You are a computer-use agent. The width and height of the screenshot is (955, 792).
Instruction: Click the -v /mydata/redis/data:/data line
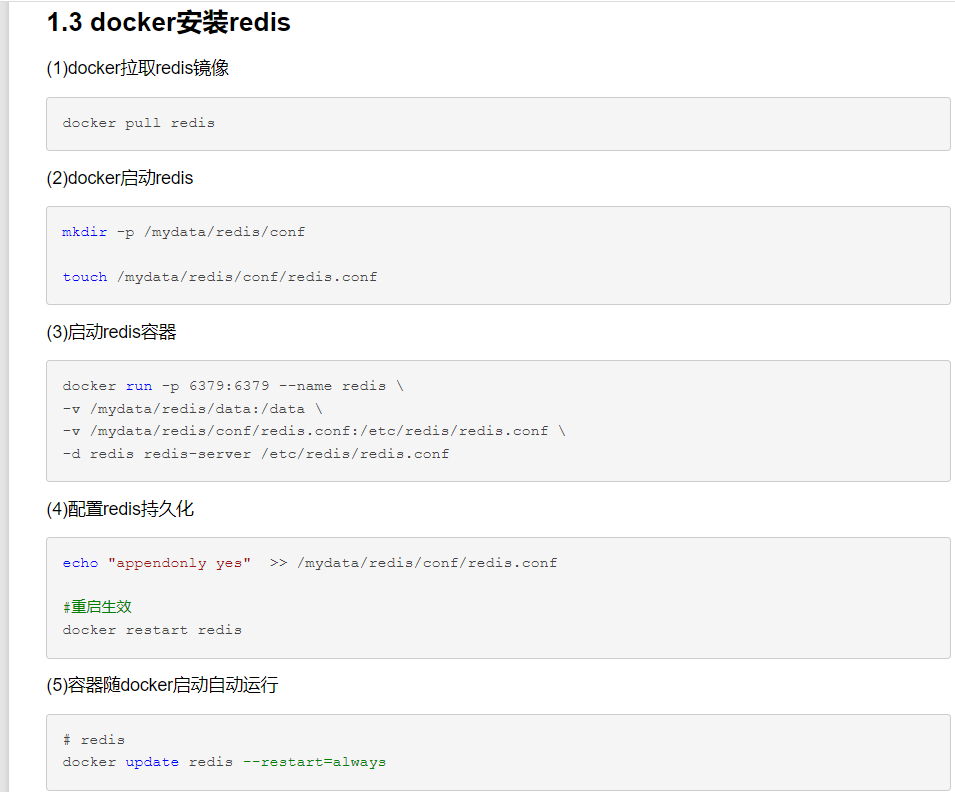tap(192, 409)
